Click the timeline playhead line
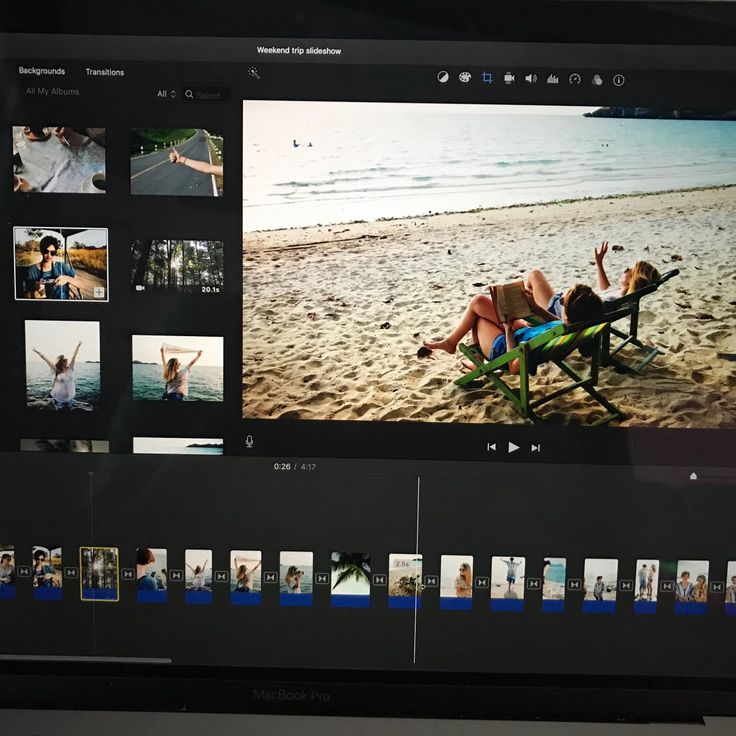The image size is (736, 736). click(x=416, y=569)
